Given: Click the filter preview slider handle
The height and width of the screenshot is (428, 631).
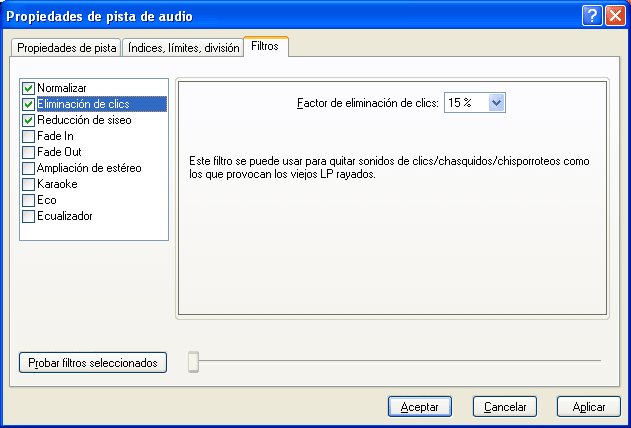Looking at the screenshot, I should pos(194,363).
